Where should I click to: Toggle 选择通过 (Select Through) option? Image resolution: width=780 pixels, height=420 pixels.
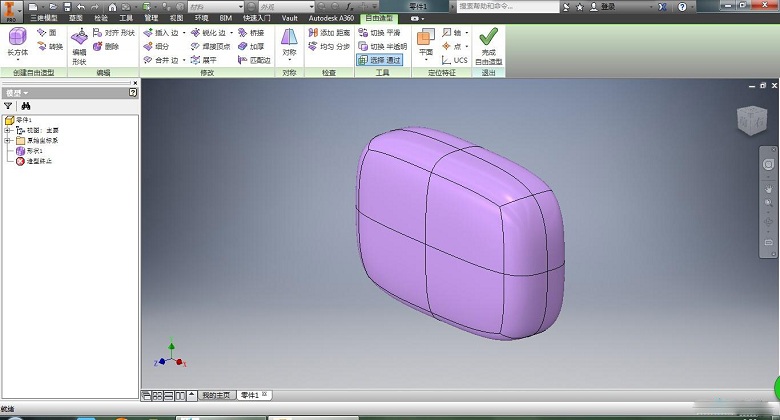click(379, 60)
